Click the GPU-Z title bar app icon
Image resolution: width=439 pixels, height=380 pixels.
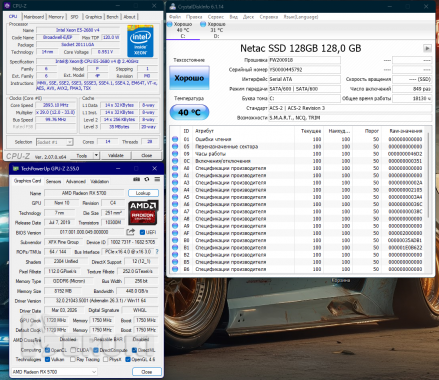[15, 169]
